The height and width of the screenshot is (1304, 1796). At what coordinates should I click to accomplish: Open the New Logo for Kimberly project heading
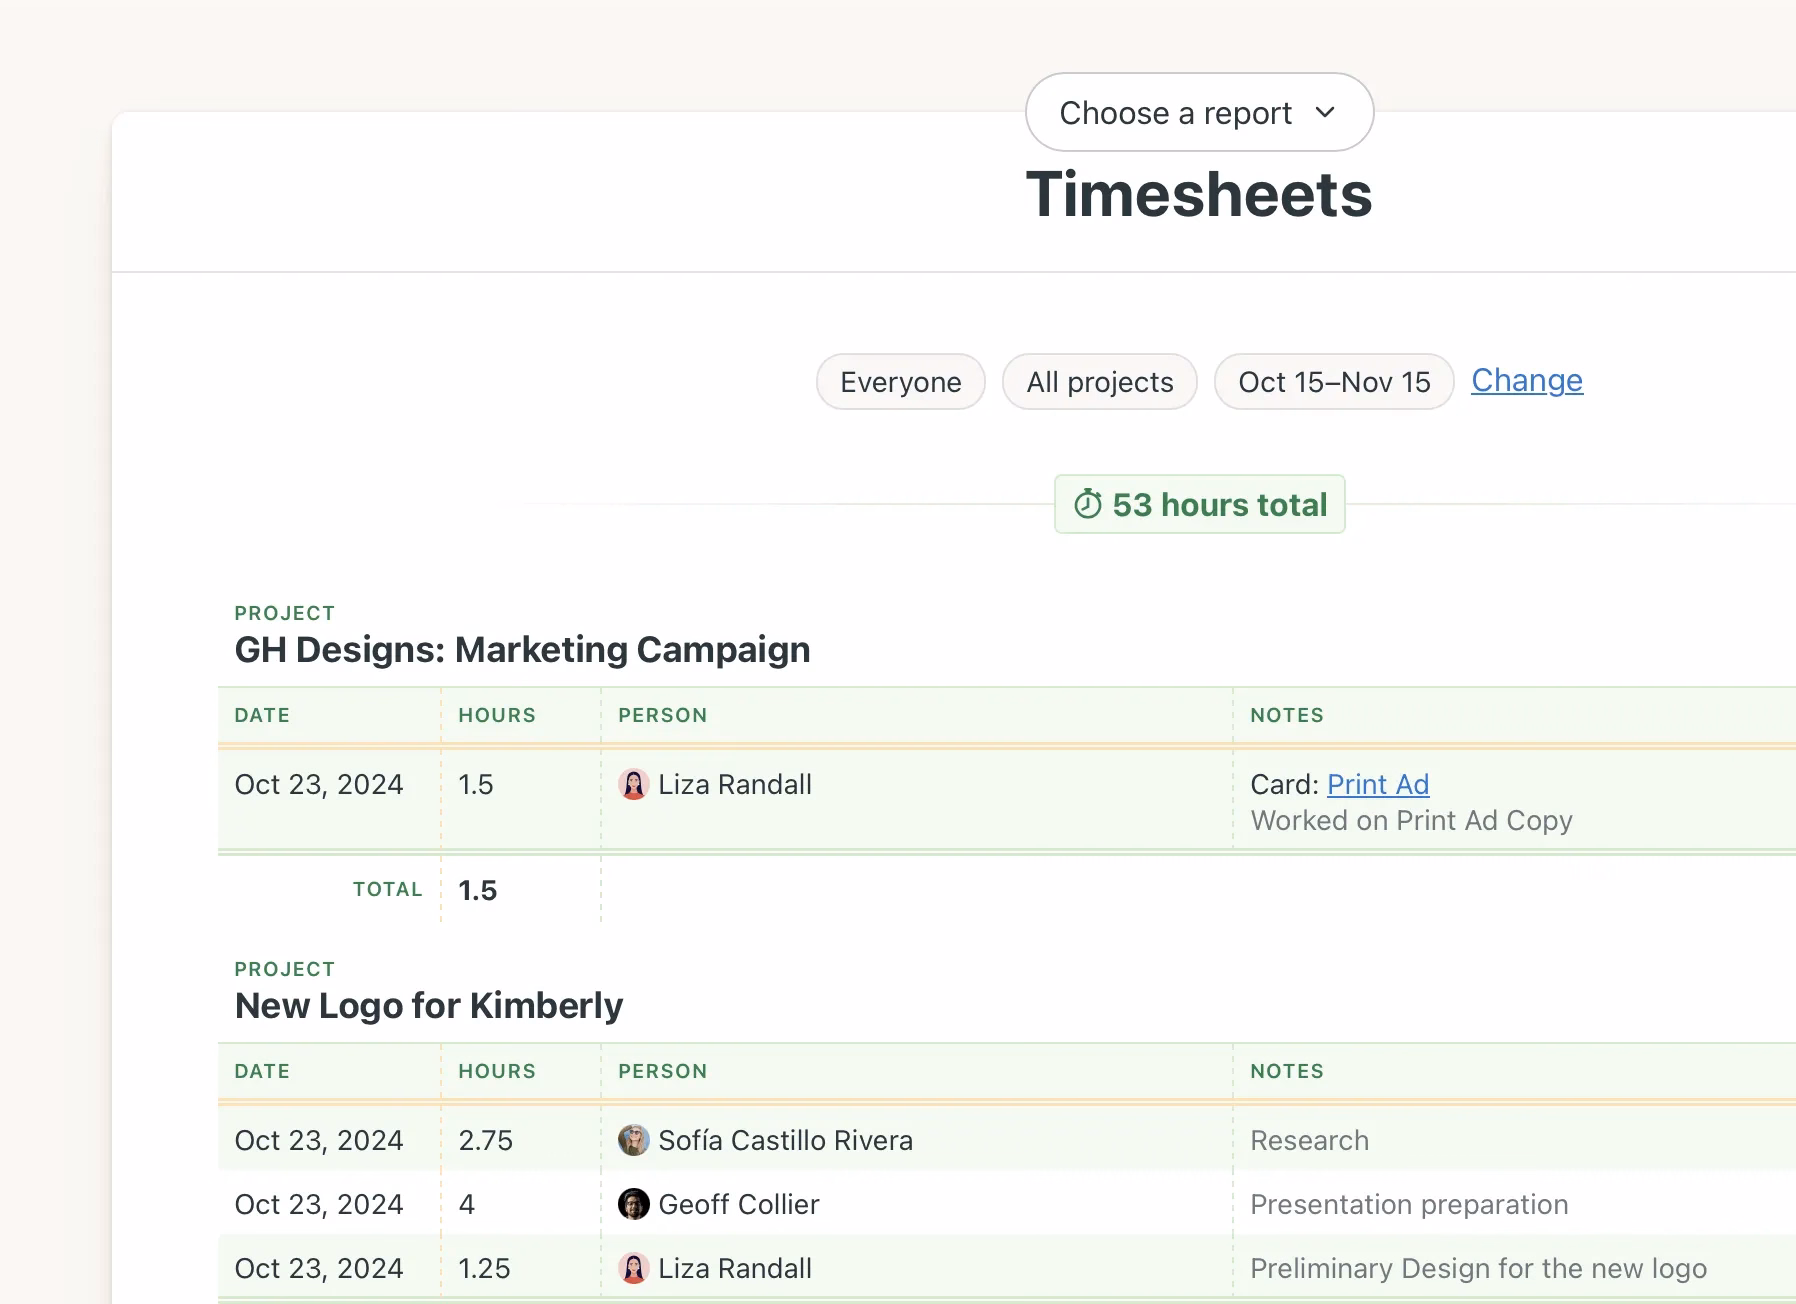pyautogui.click(x=428, y=1006)
